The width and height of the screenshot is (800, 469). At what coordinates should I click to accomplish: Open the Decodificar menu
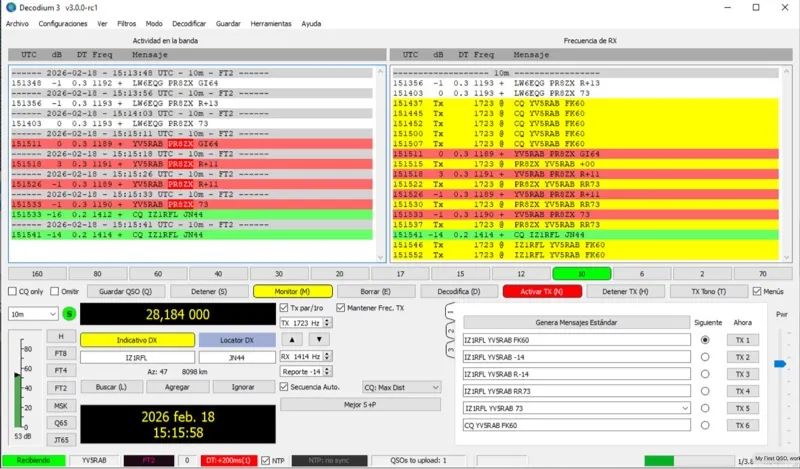pyautogui.click(x=190, y=22)
